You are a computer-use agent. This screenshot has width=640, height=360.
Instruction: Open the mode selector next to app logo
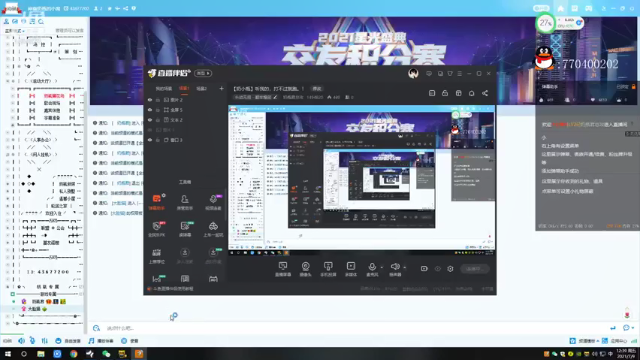click(203, 73)
